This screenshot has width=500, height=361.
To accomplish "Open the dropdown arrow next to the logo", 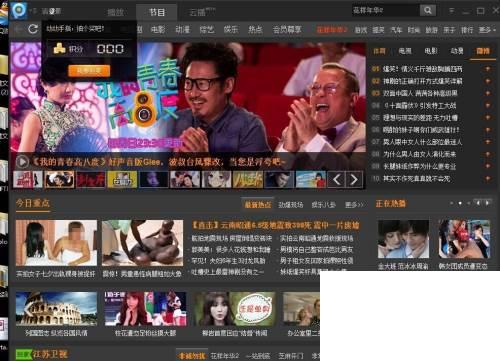I will point(31,11).
